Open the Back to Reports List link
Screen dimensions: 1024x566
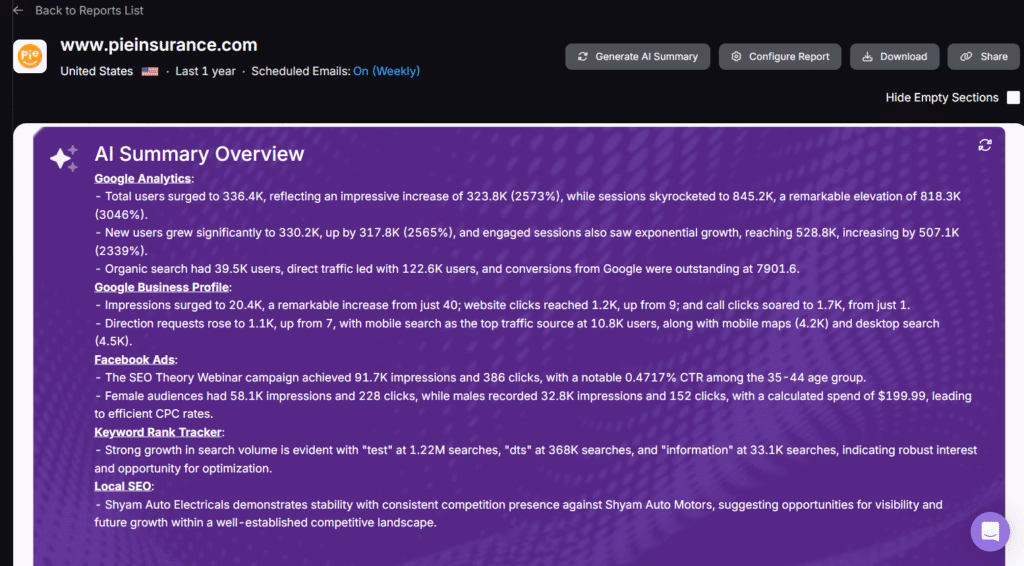(89, 11)
